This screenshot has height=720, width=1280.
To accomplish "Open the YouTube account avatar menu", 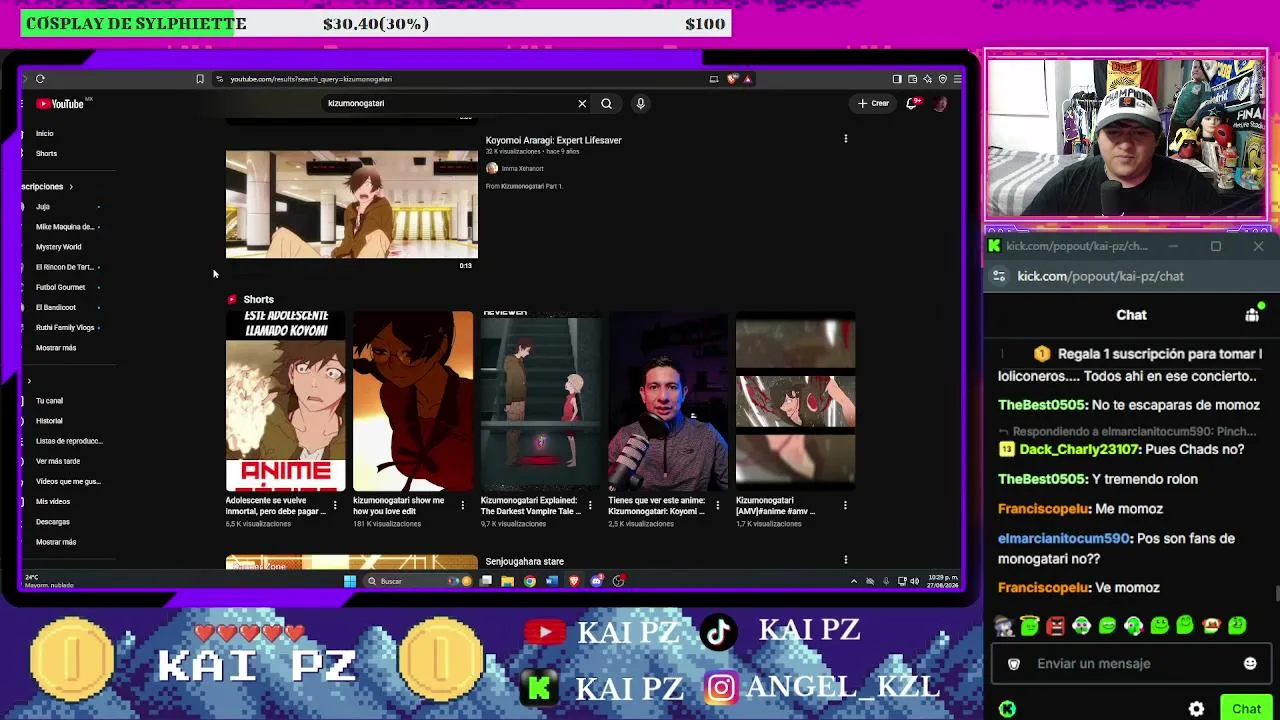I will [940, 103].
